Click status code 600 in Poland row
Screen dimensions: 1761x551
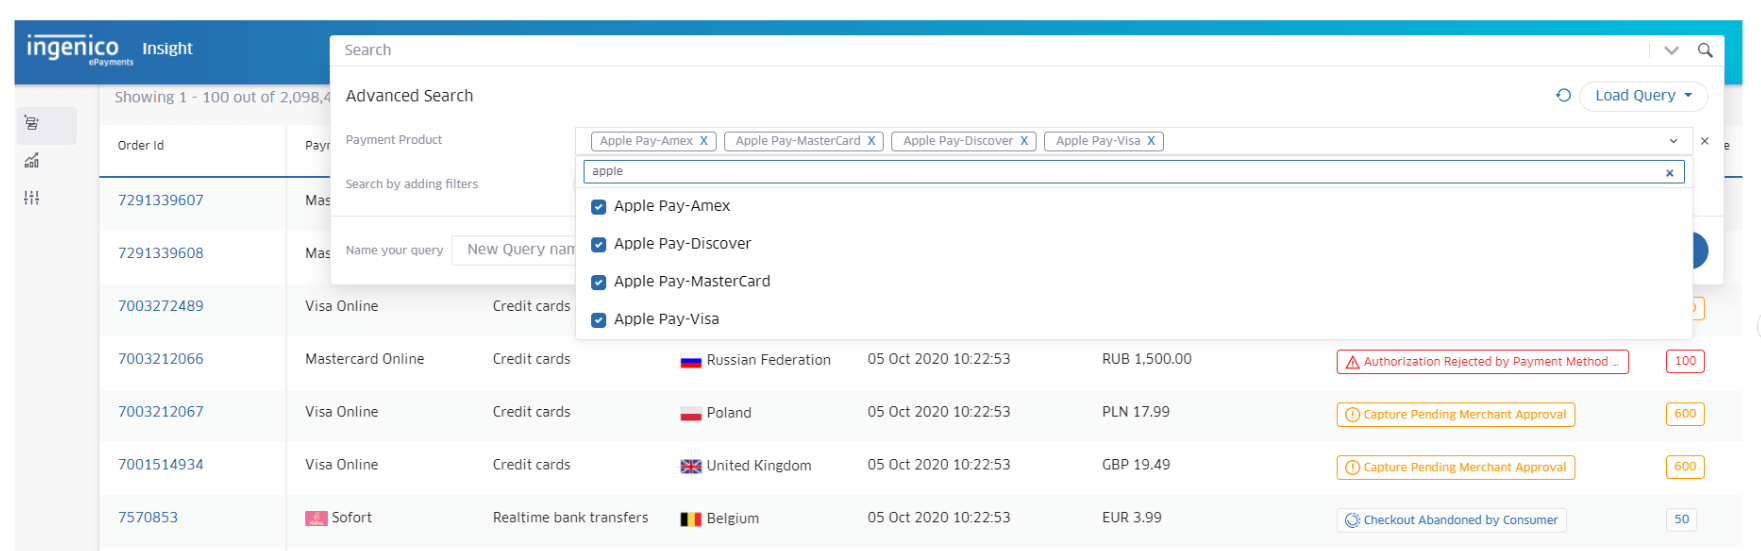tap(1685, 414)
